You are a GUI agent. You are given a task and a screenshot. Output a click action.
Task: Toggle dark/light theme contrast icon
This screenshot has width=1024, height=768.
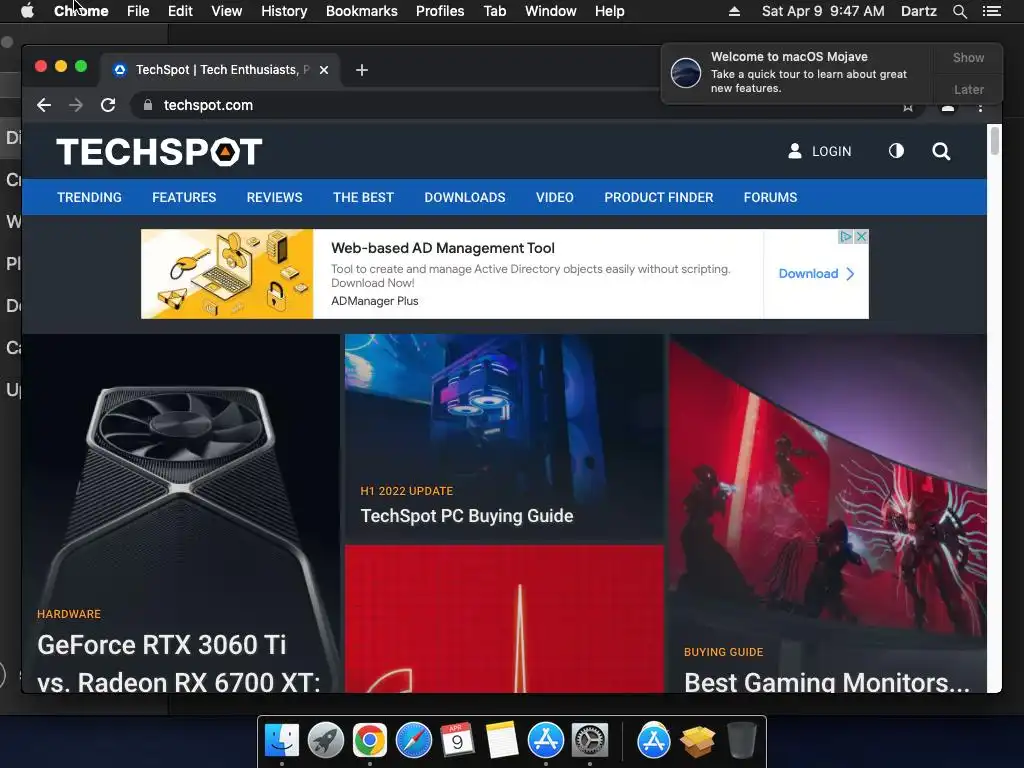[x=896, y=152]
